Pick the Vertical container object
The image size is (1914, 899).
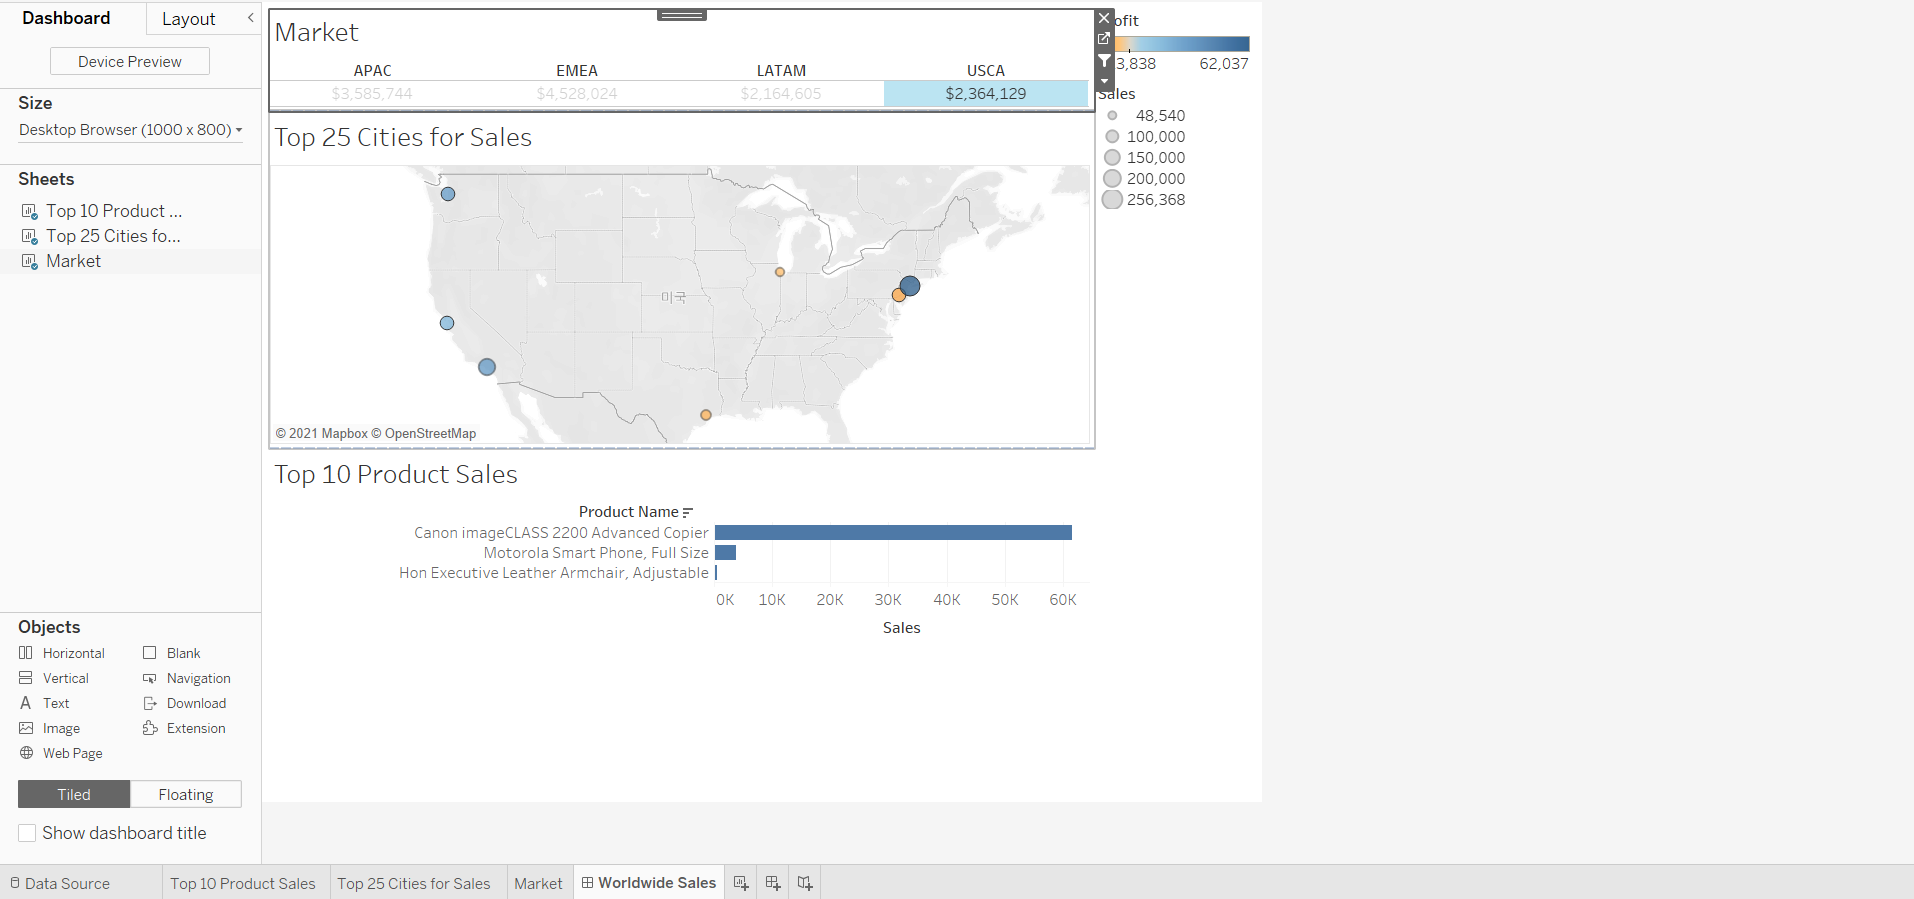click(x=54, y=678)
